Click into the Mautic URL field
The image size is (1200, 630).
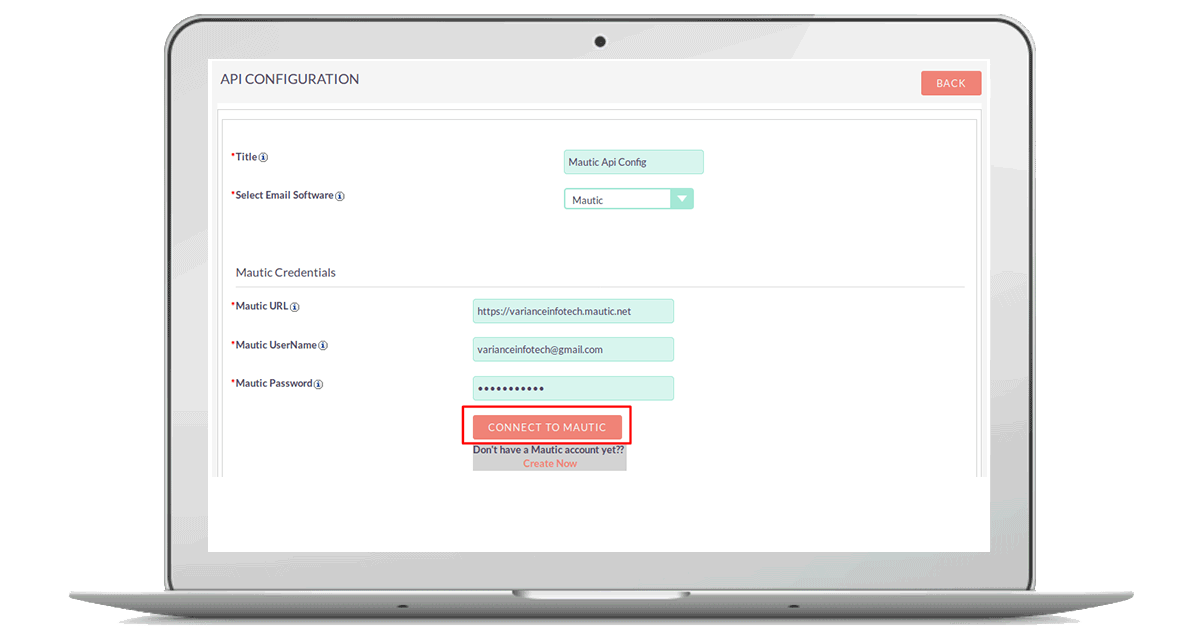(573, 311)
